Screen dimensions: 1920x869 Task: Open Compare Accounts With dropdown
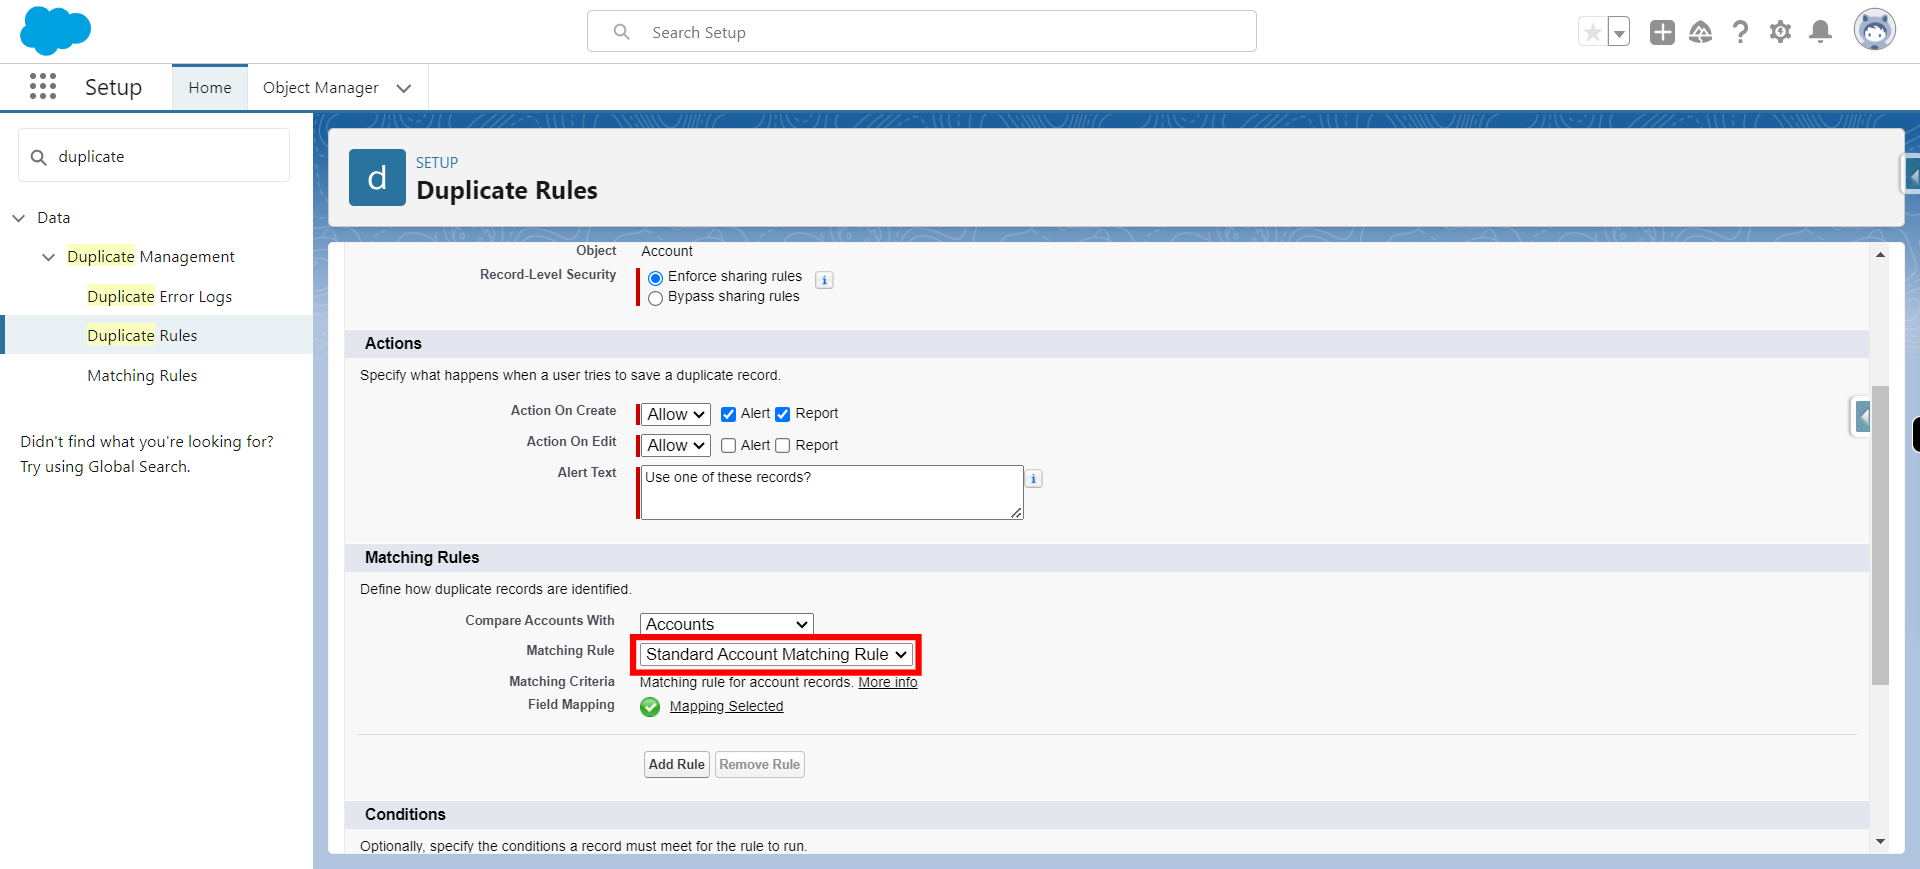pos(727,624)
